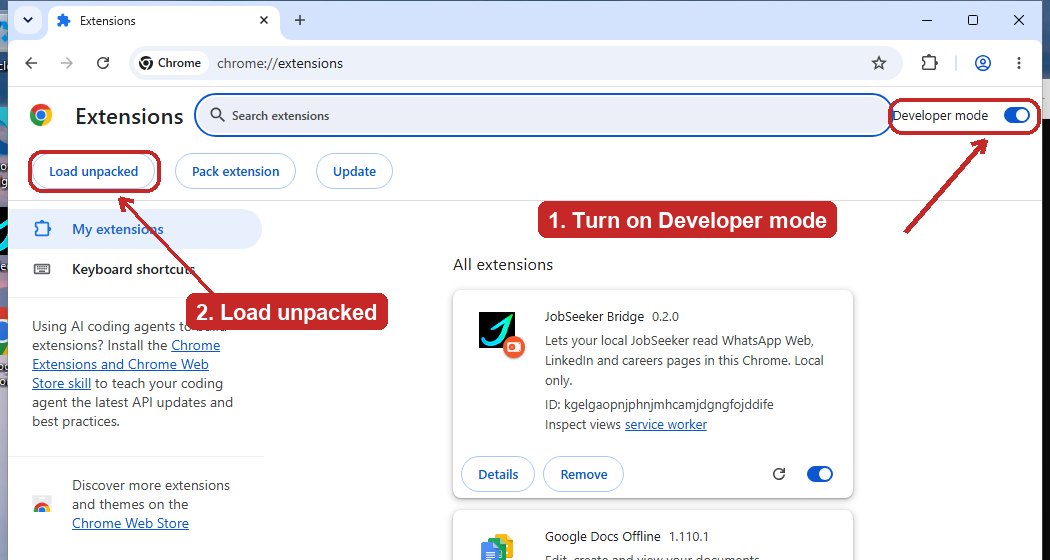Open the service worker inspect link
The height and width of the screenshot is (560, 1050).
[666, 425]
